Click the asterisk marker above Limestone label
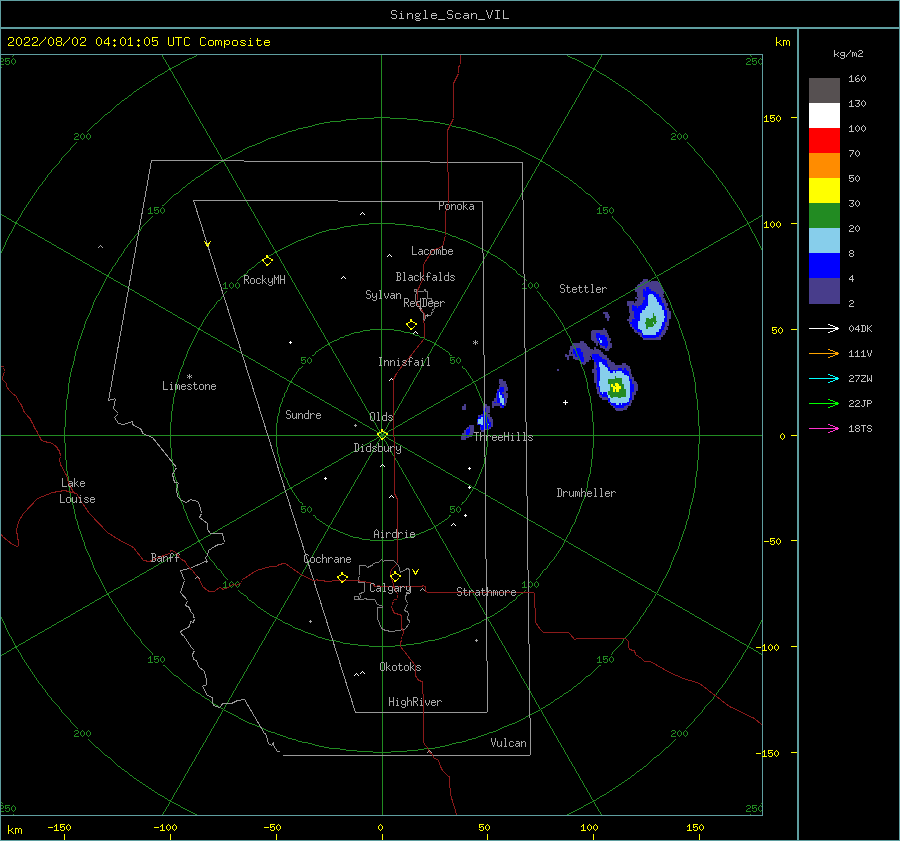 coord(189,377)
